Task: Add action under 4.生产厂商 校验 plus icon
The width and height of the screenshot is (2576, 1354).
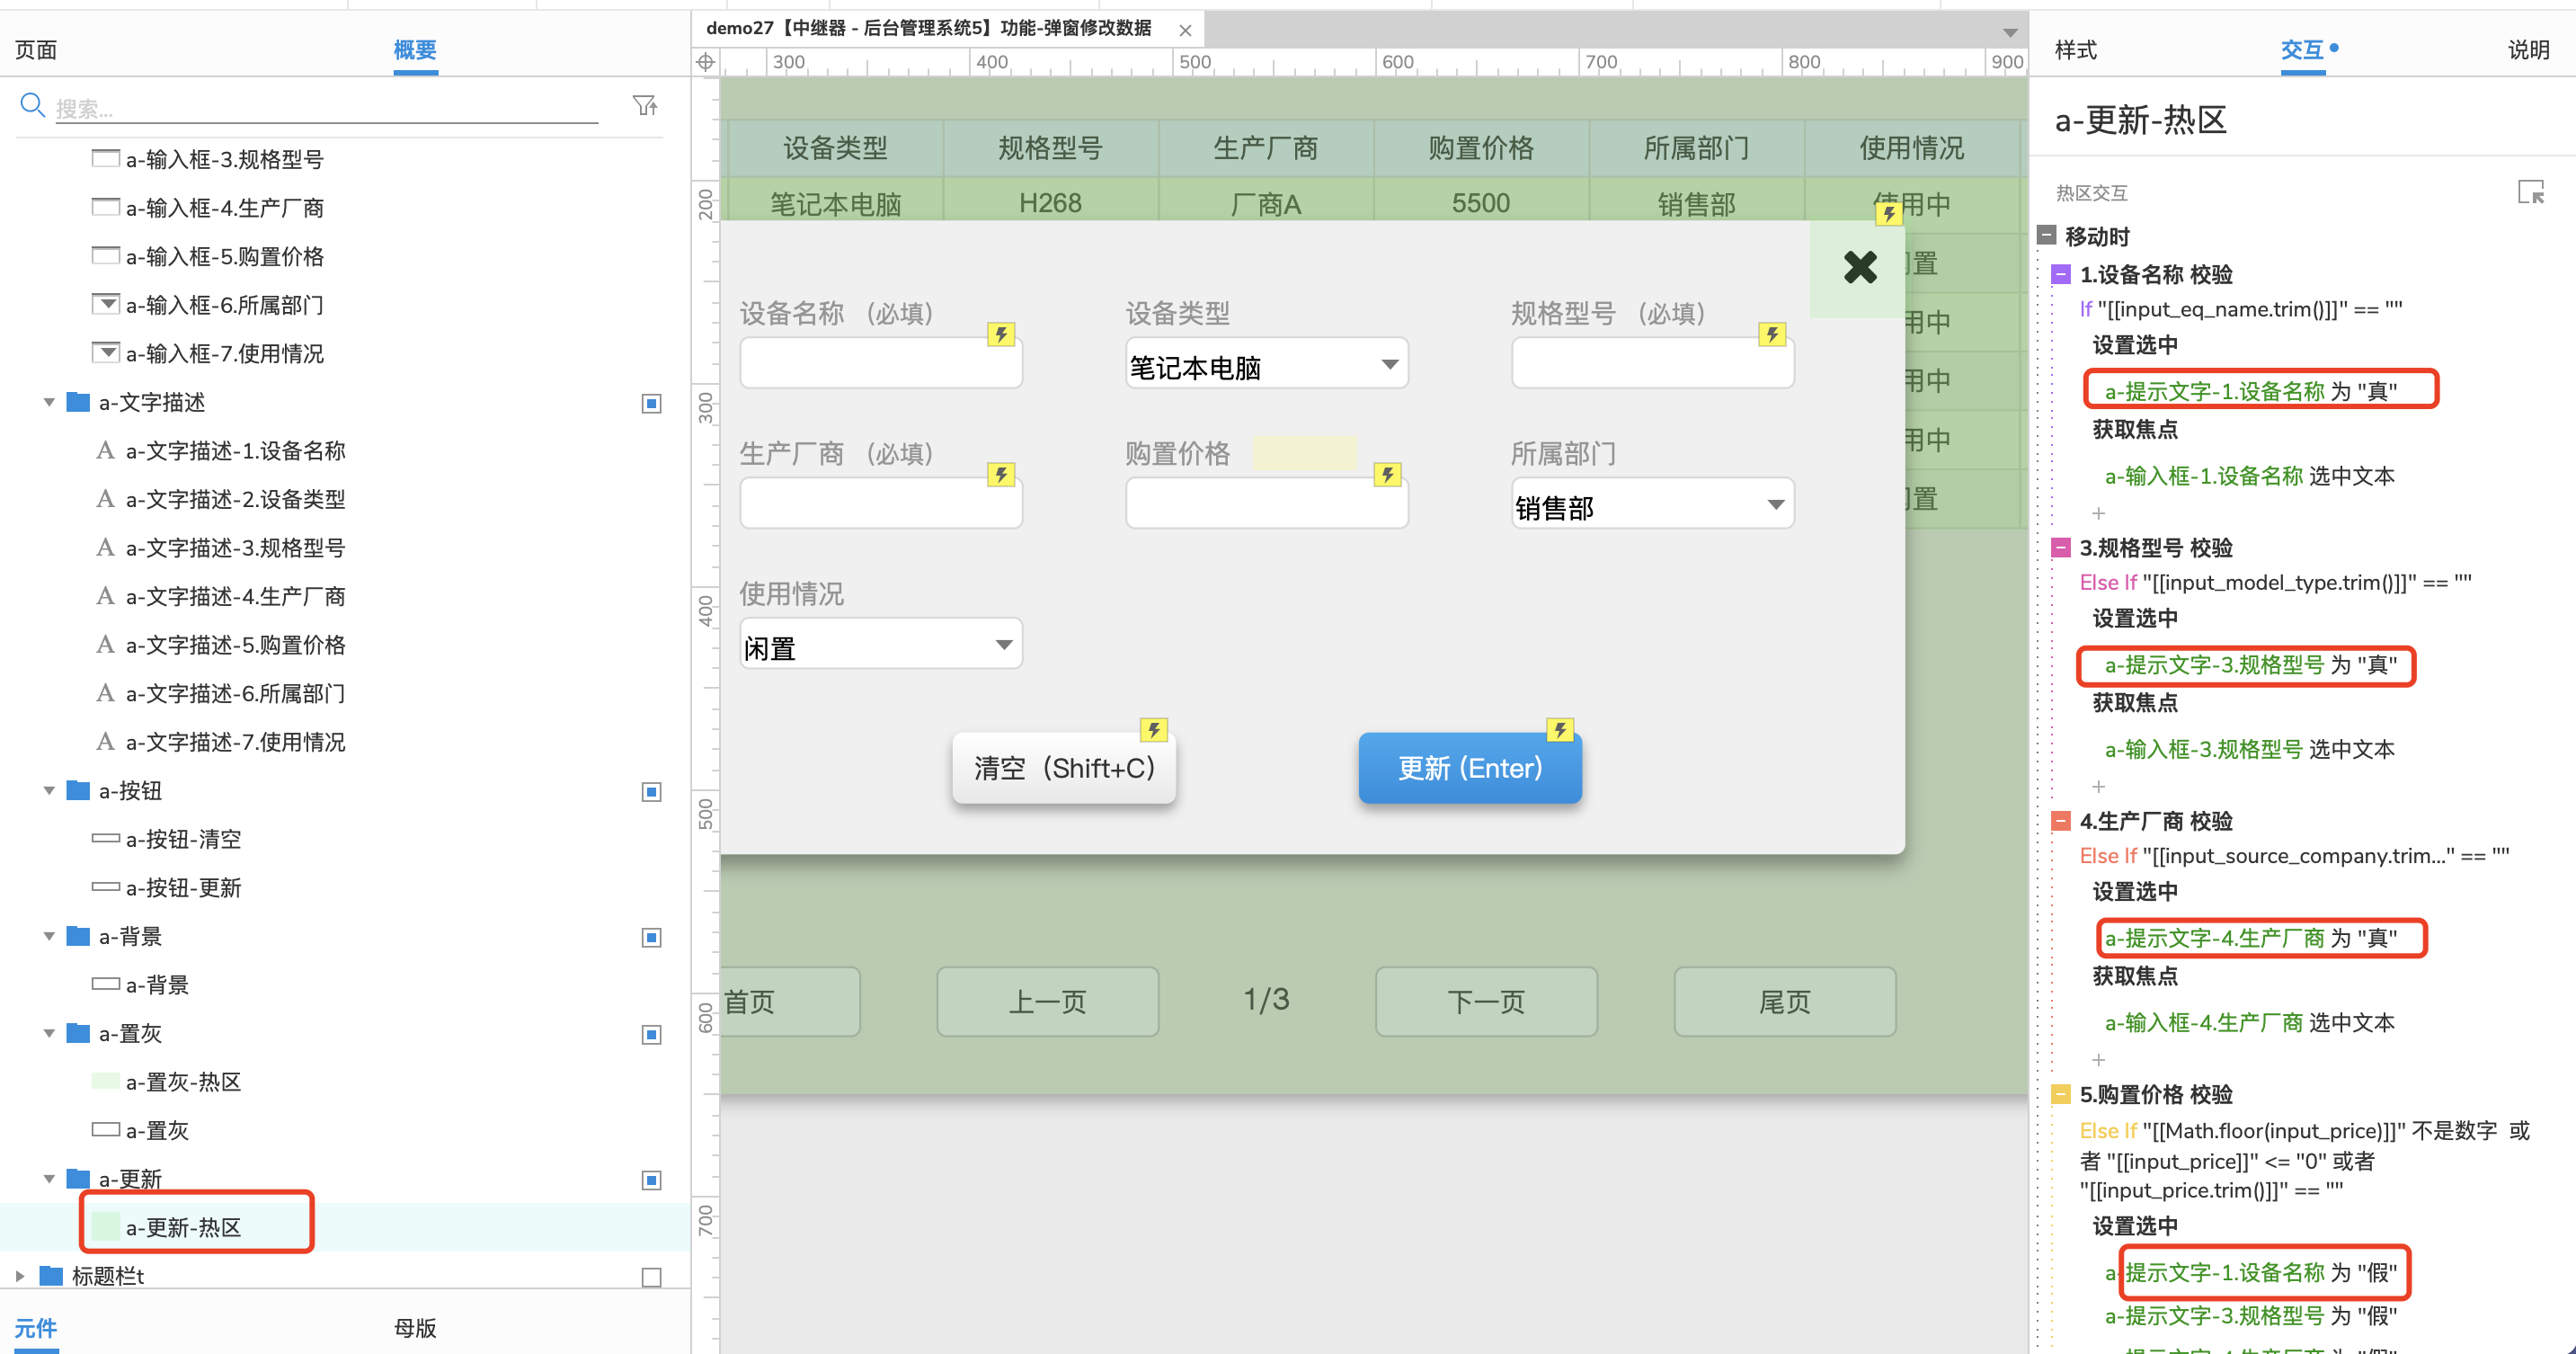Action: 2098,1059
